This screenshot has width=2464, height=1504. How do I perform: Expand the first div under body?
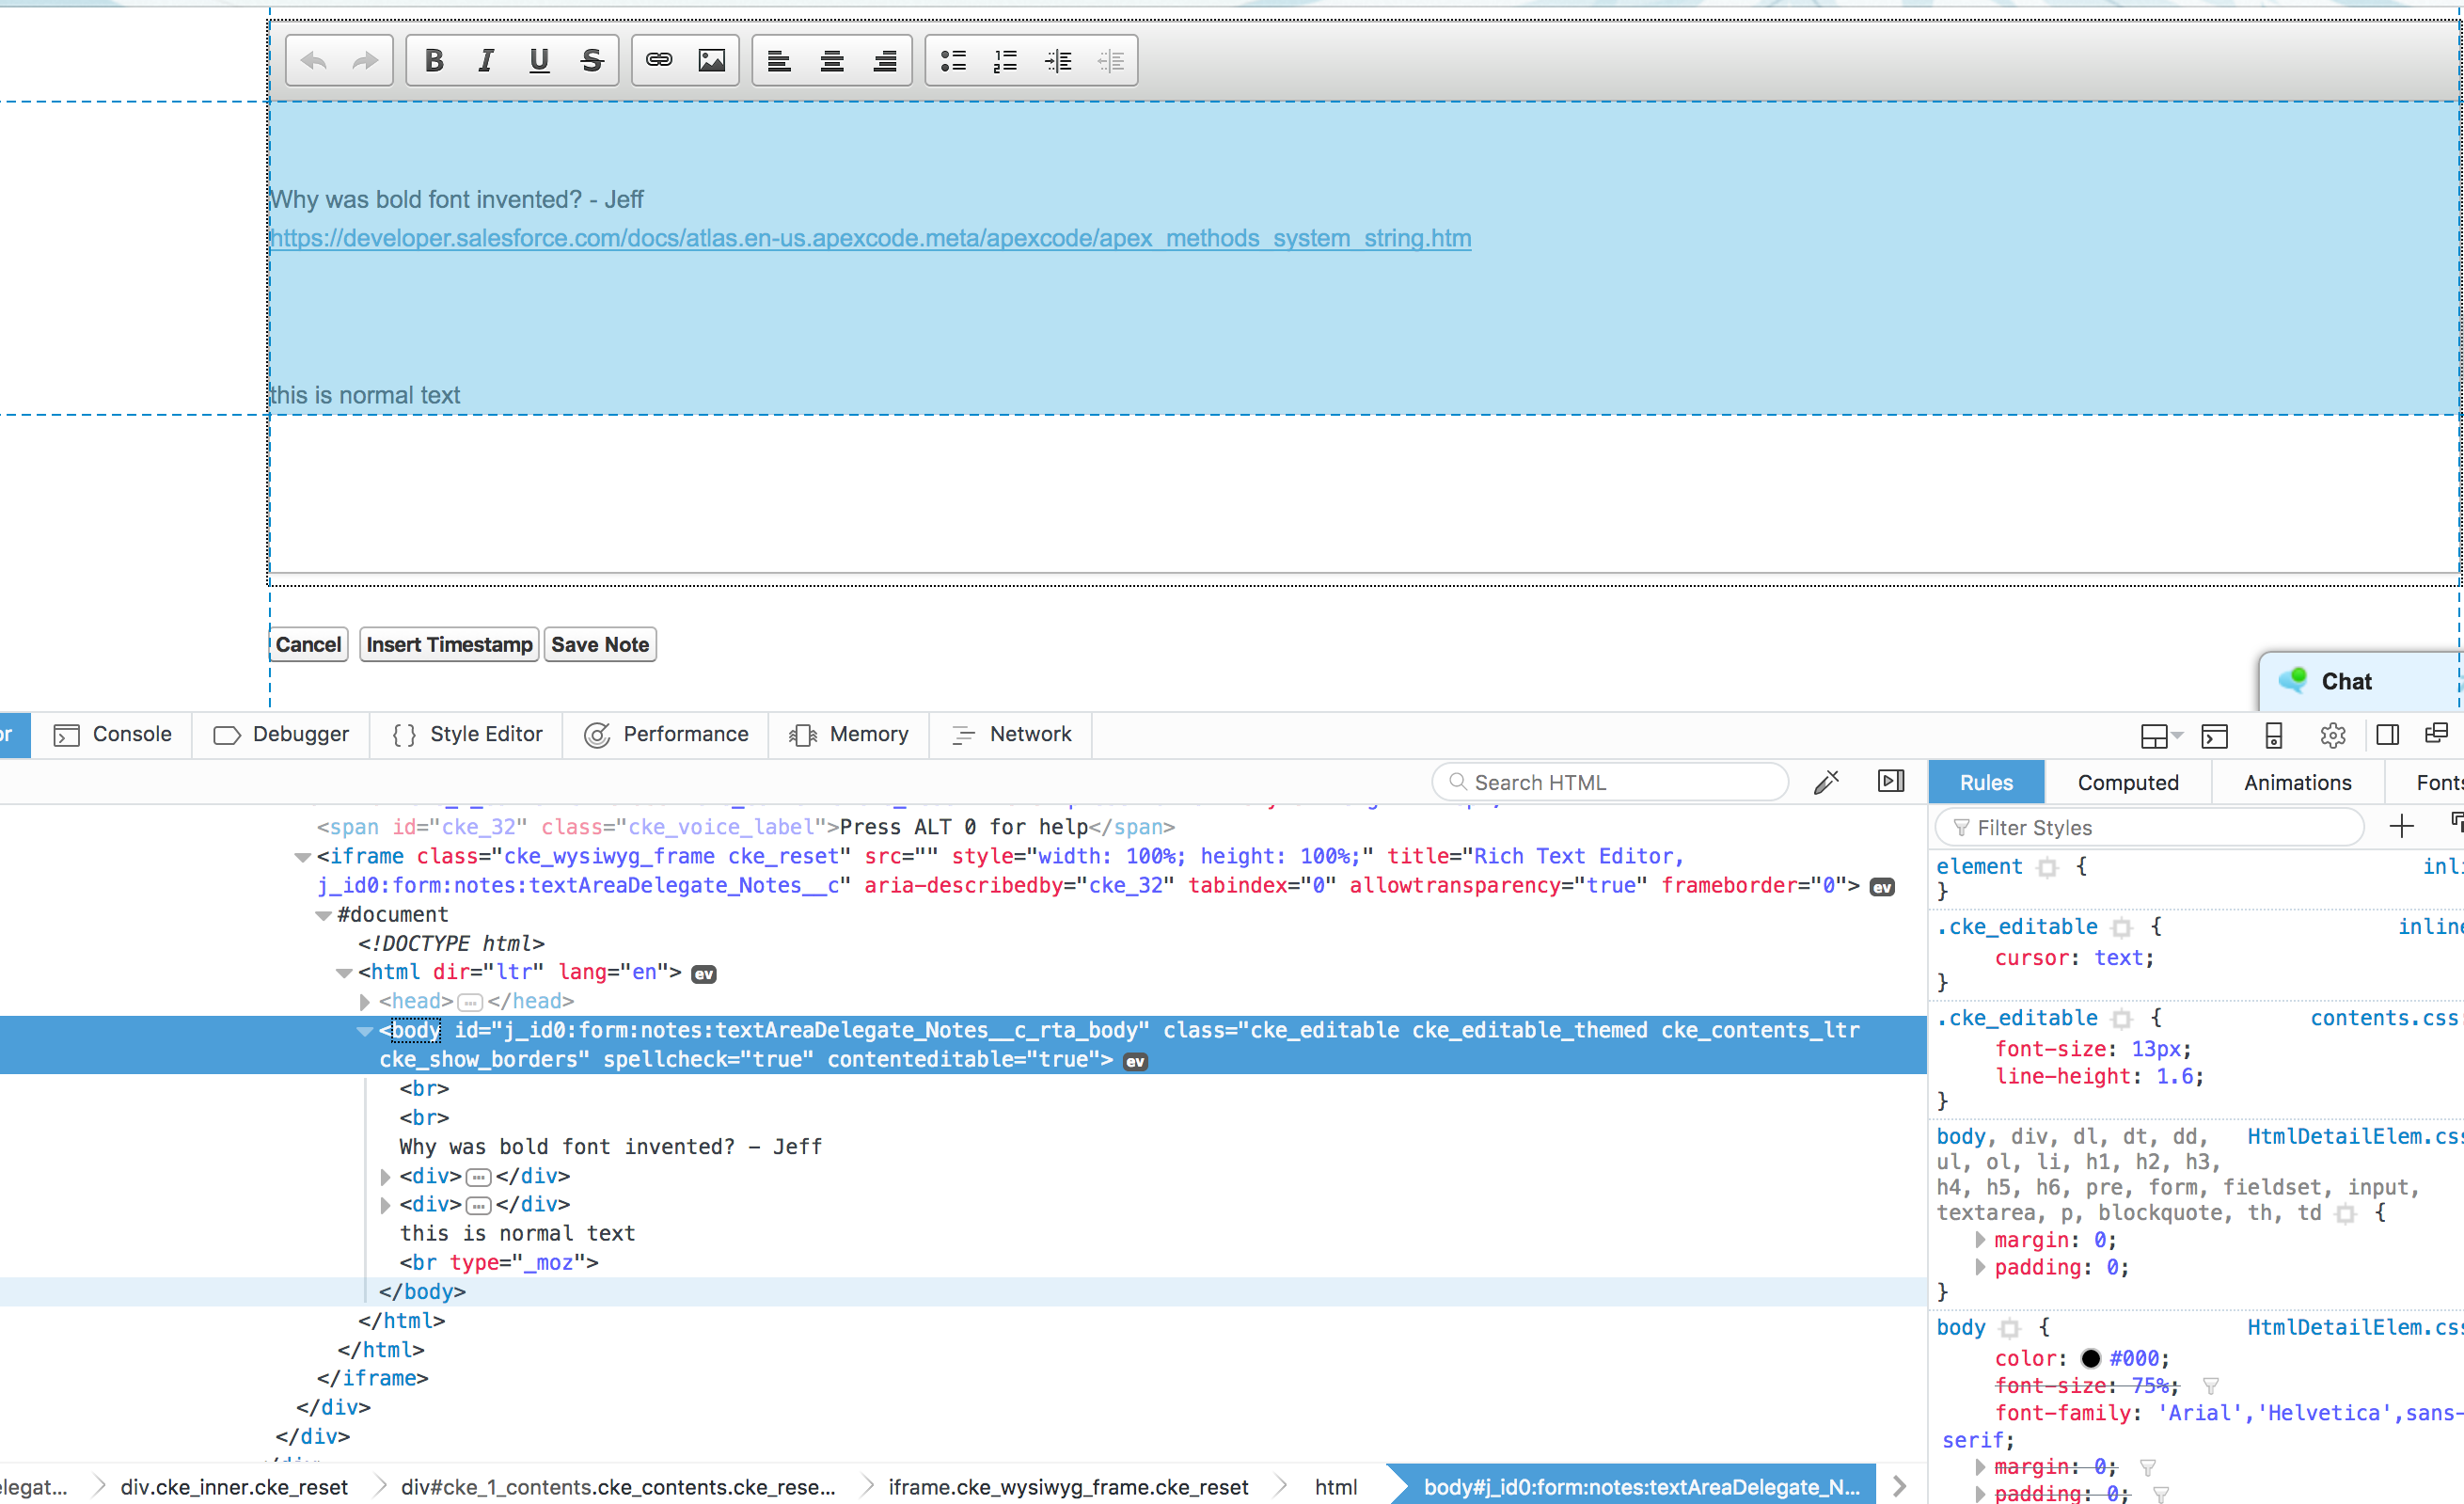pyautogui.click(x=386, y=1177)
